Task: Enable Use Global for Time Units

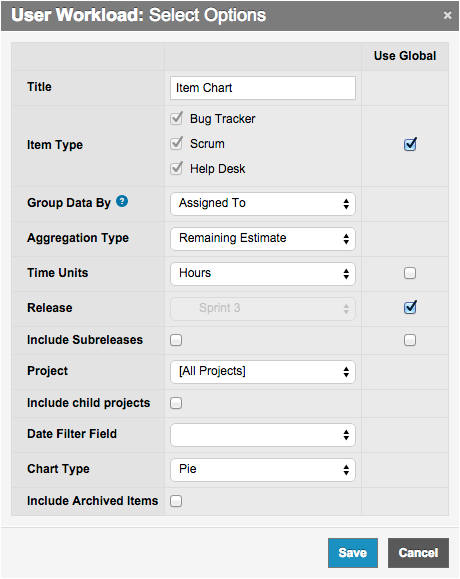Action: (x=410, y=273)
